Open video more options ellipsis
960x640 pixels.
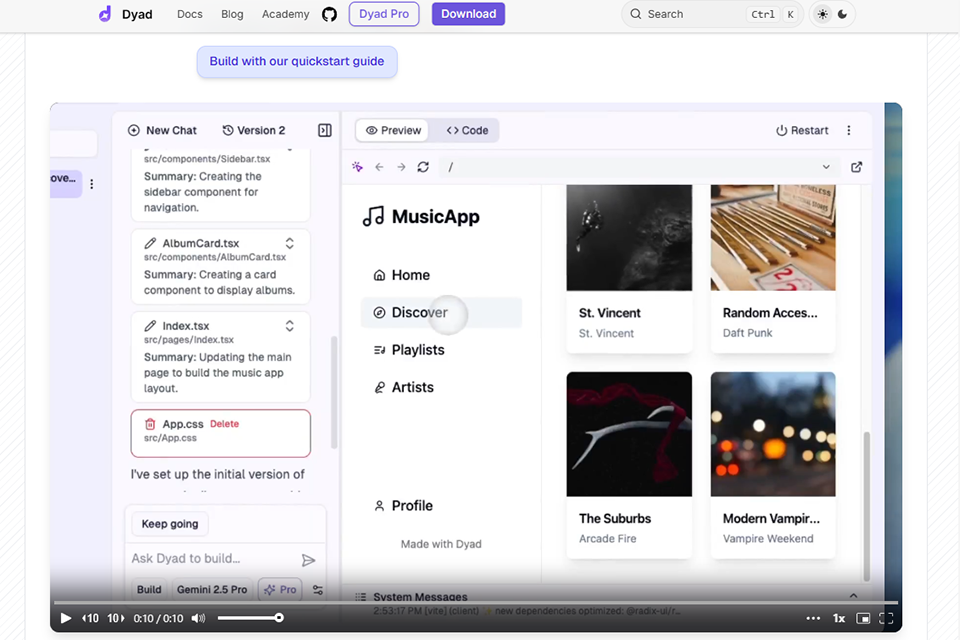[x=813, y=619]
